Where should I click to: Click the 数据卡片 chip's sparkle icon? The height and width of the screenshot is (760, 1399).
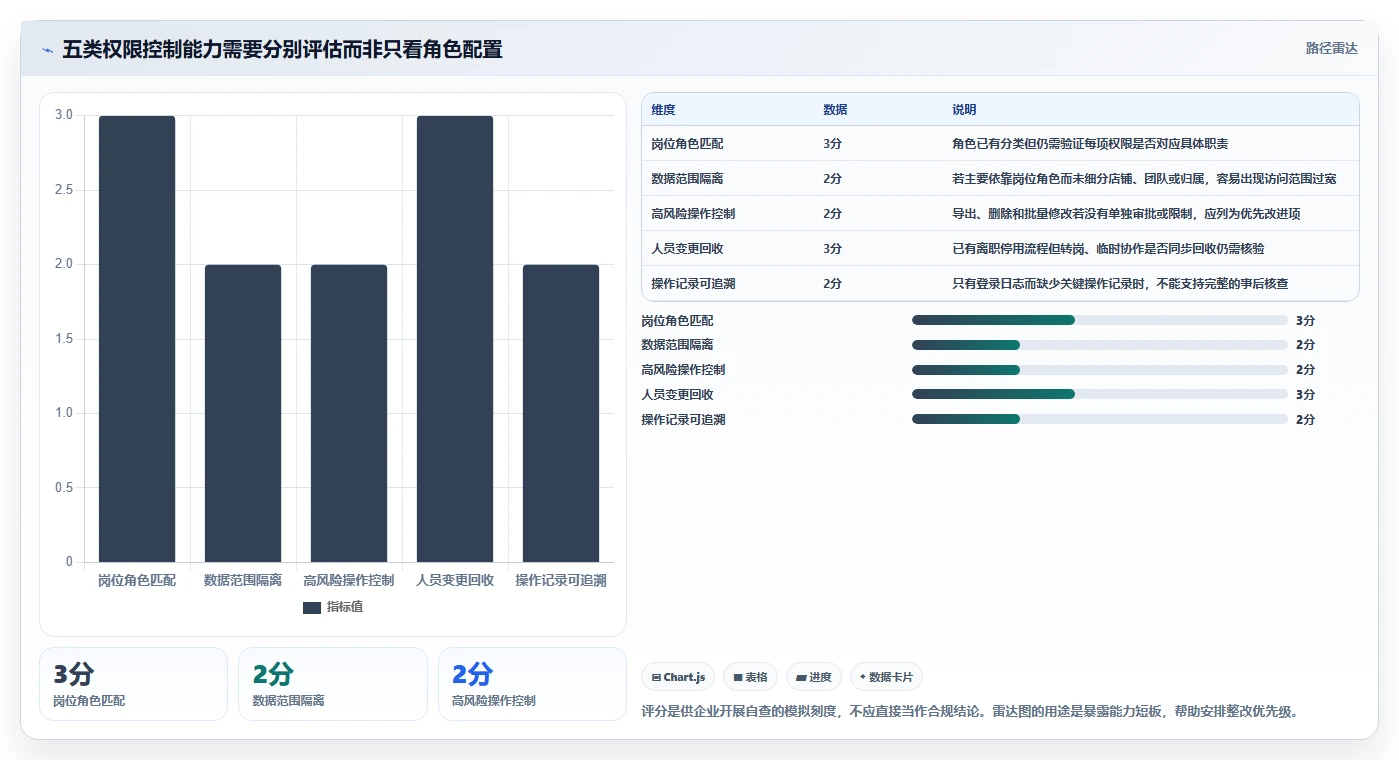863,677
